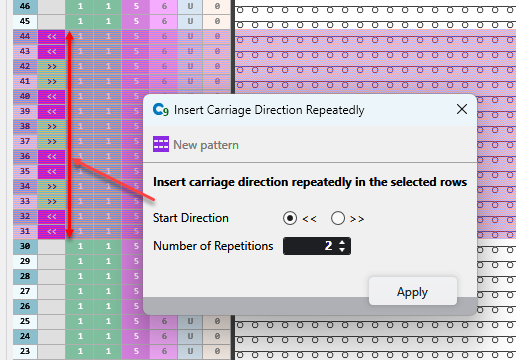516x360 pixels.
Task: Select row number 30 header
Action: pyautogui.click(x=25, y=247)
